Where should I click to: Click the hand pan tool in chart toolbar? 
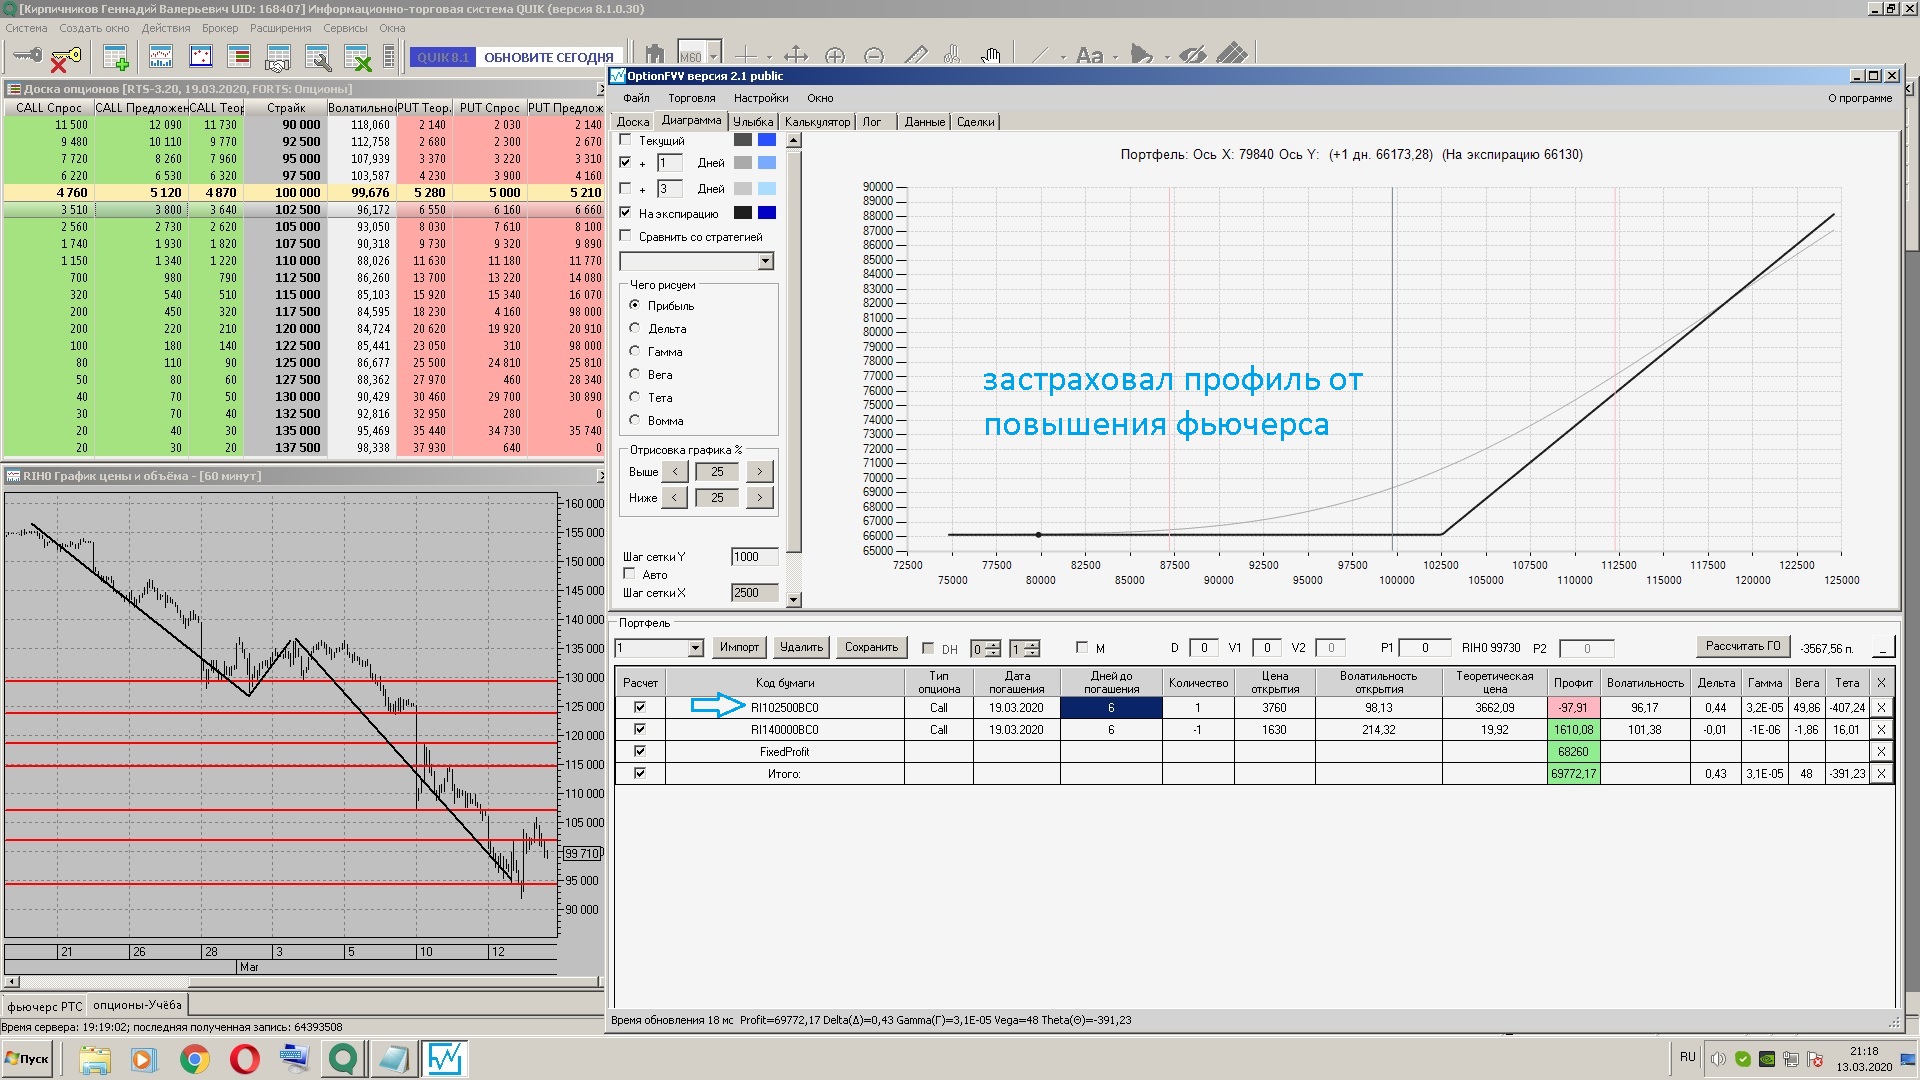click(990, 56)
